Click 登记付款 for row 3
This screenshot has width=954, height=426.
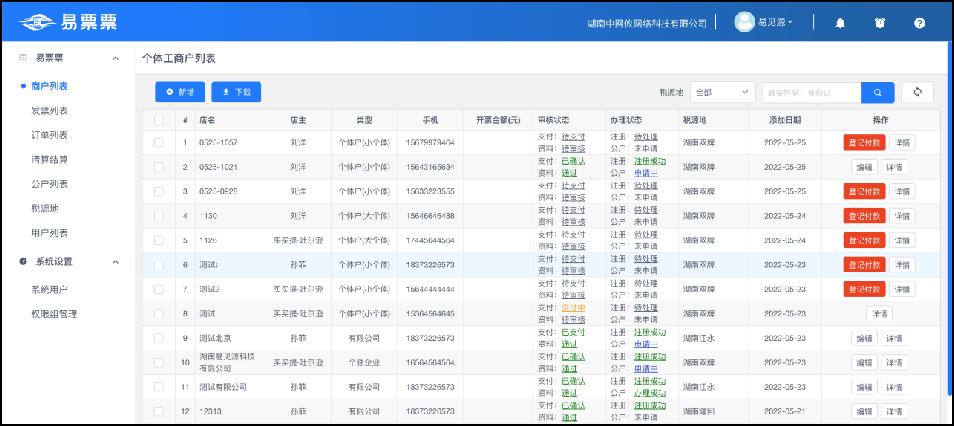click(x=865, y=191)
